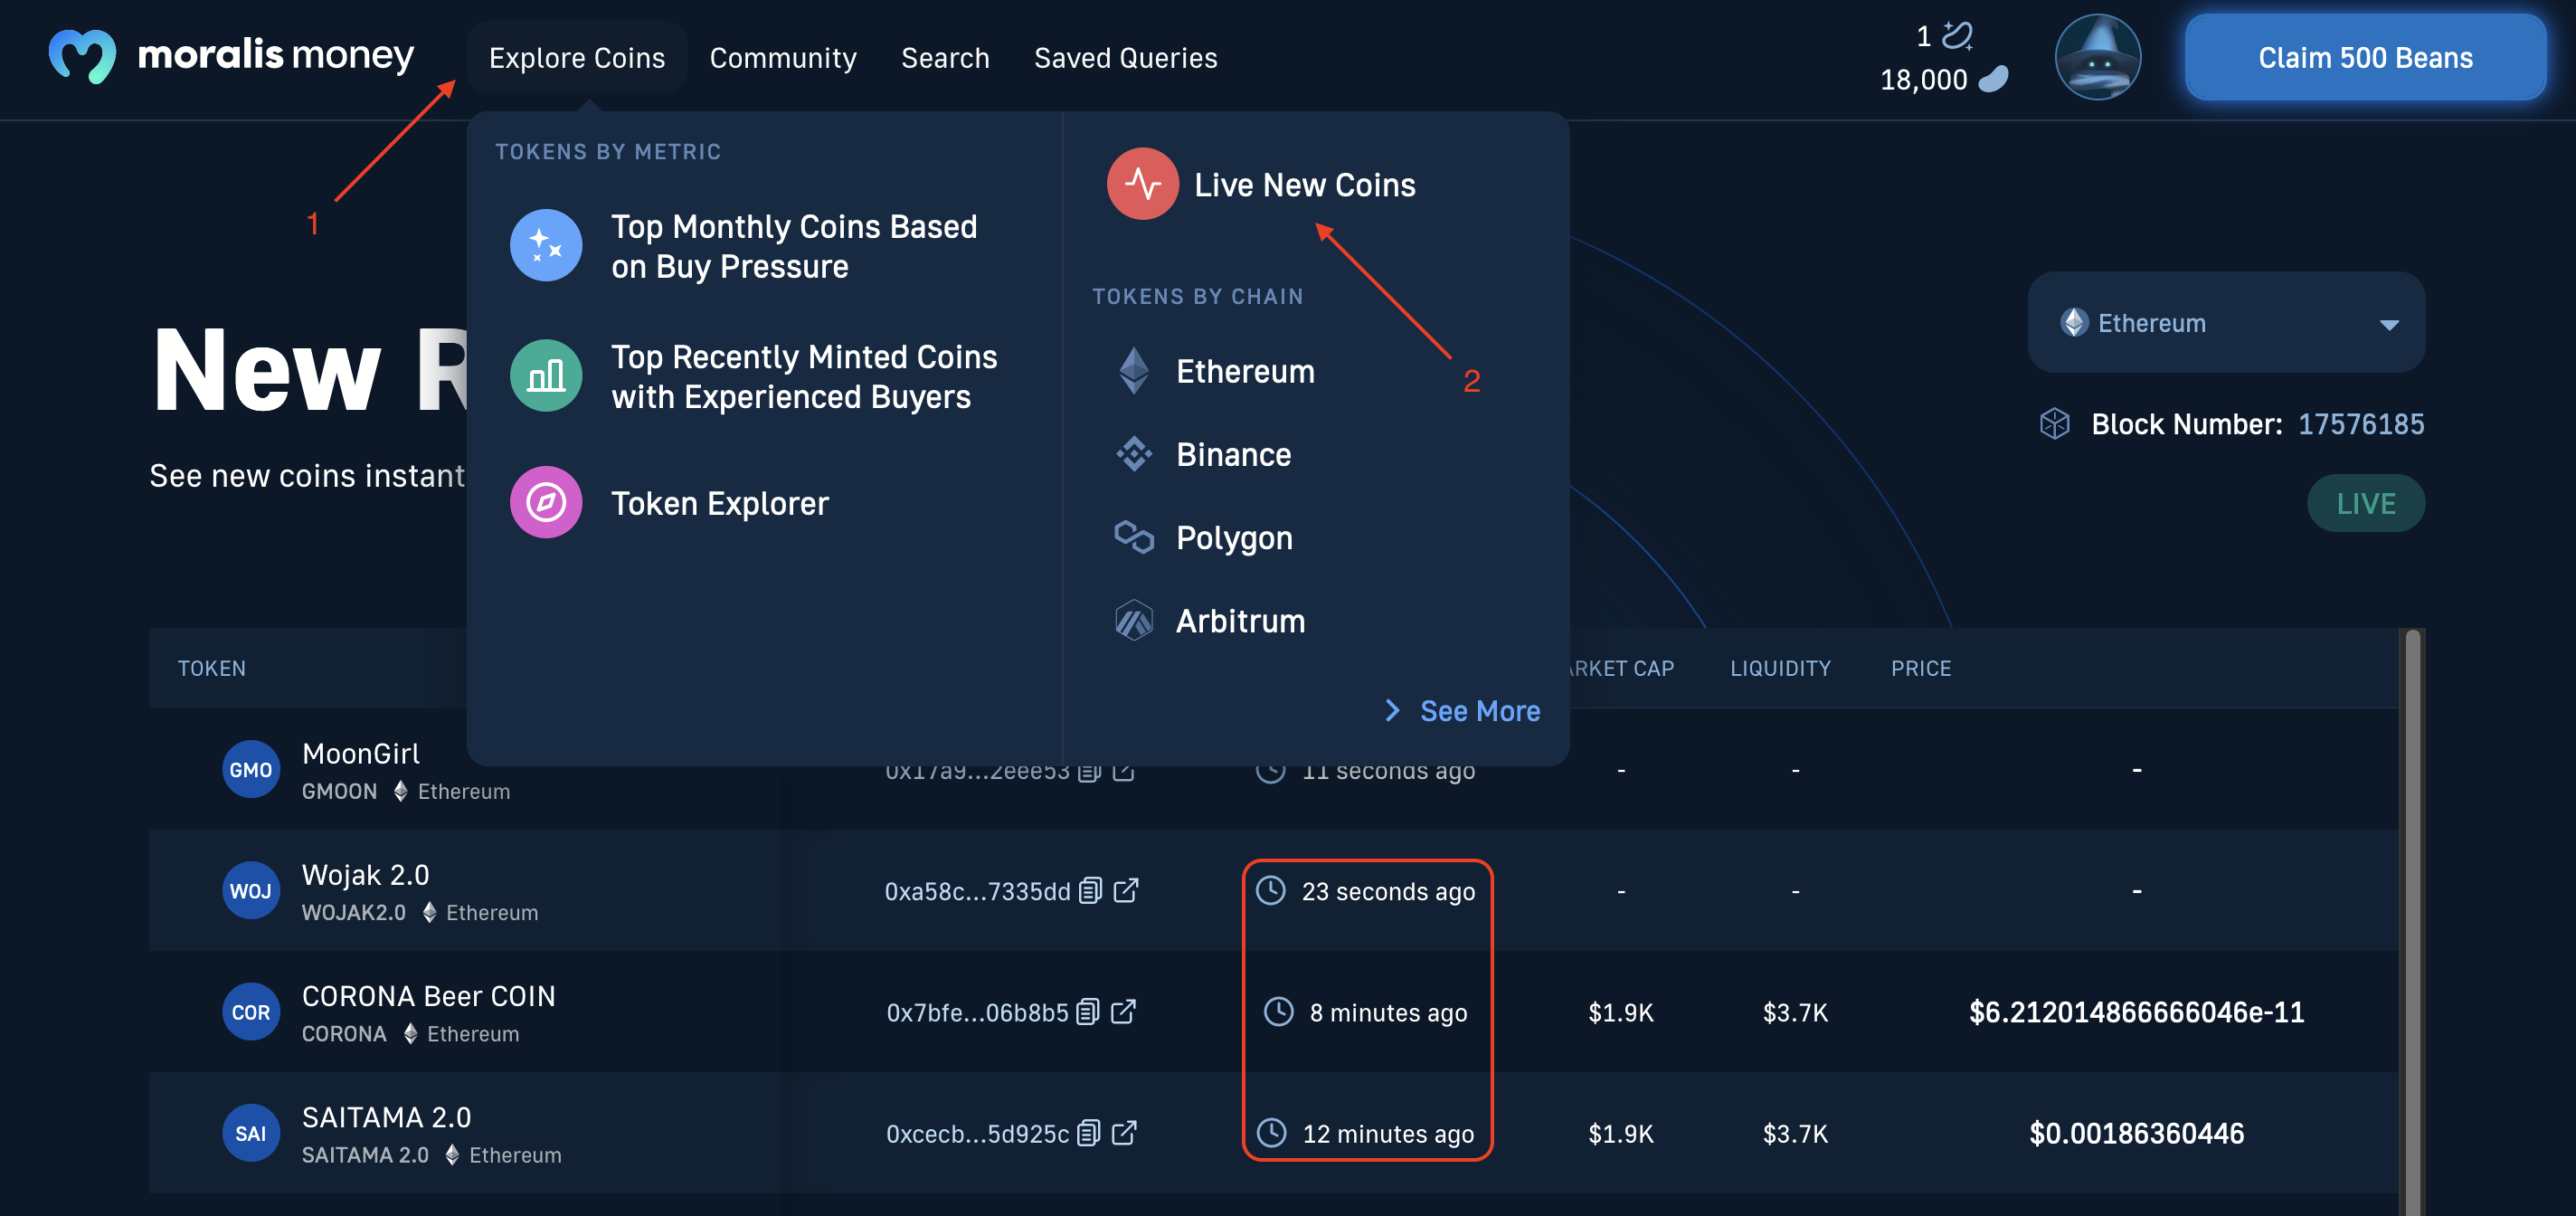Click the TOKEN column header
This screenshot has width=2576, height=1216.
212,668
